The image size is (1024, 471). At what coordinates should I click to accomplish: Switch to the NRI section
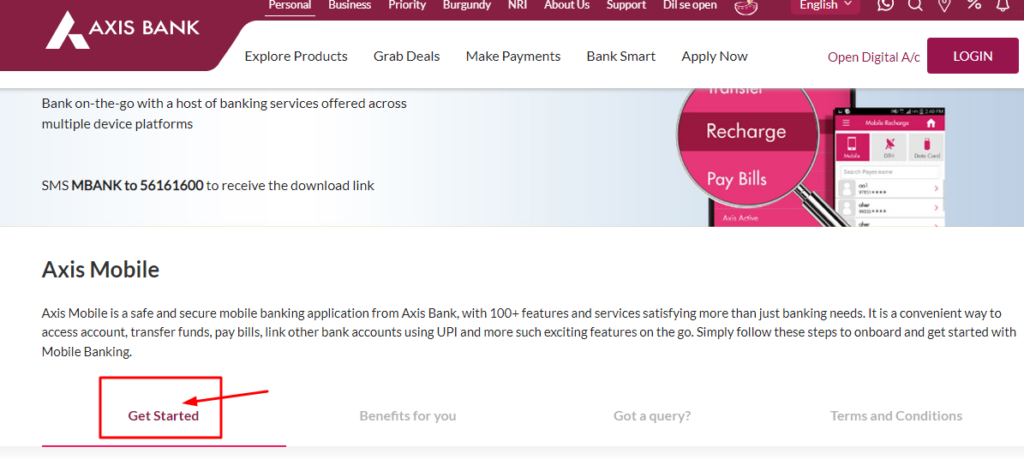tap(517, 5)
